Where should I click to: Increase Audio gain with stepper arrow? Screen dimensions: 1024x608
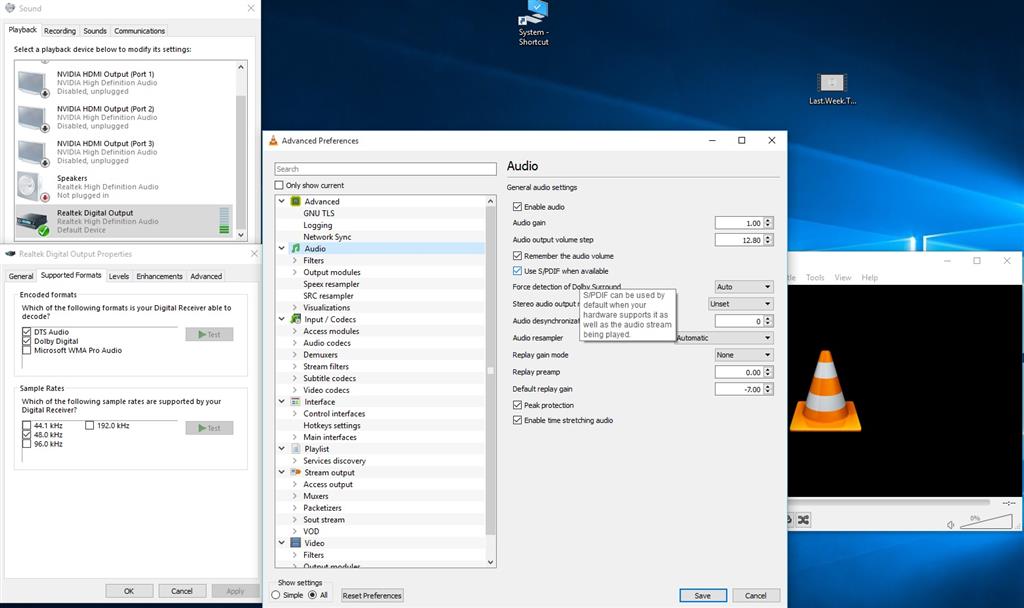pos(768,220)
